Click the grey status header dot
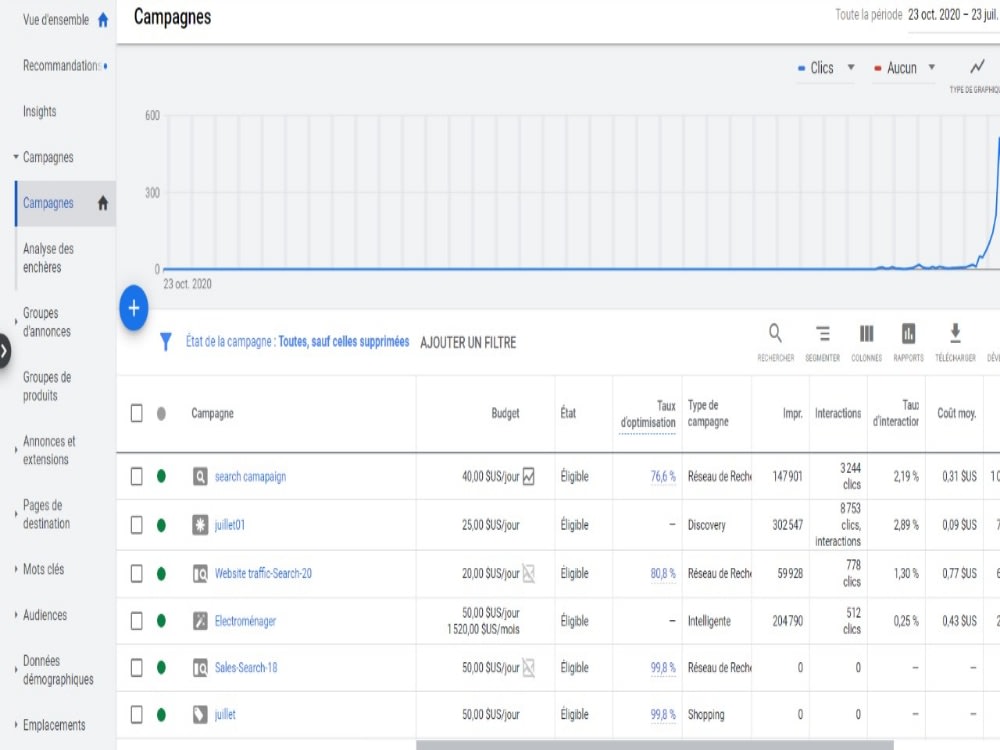1000x750 pixels. [x=161, y=414]
